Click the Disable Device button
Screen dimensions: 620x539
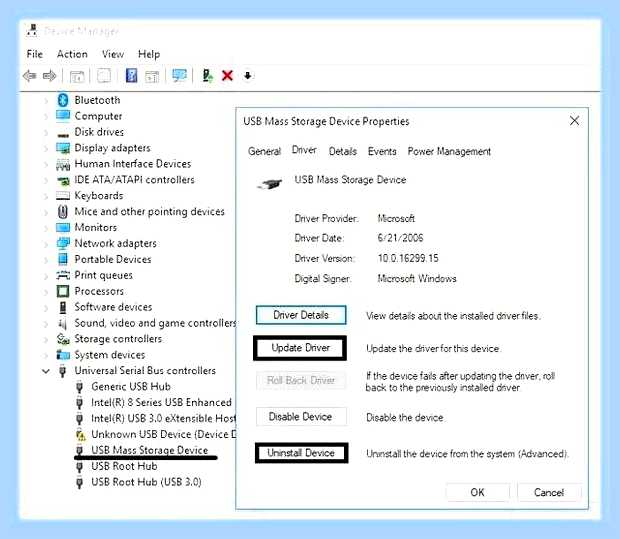[x=301, y=416]
